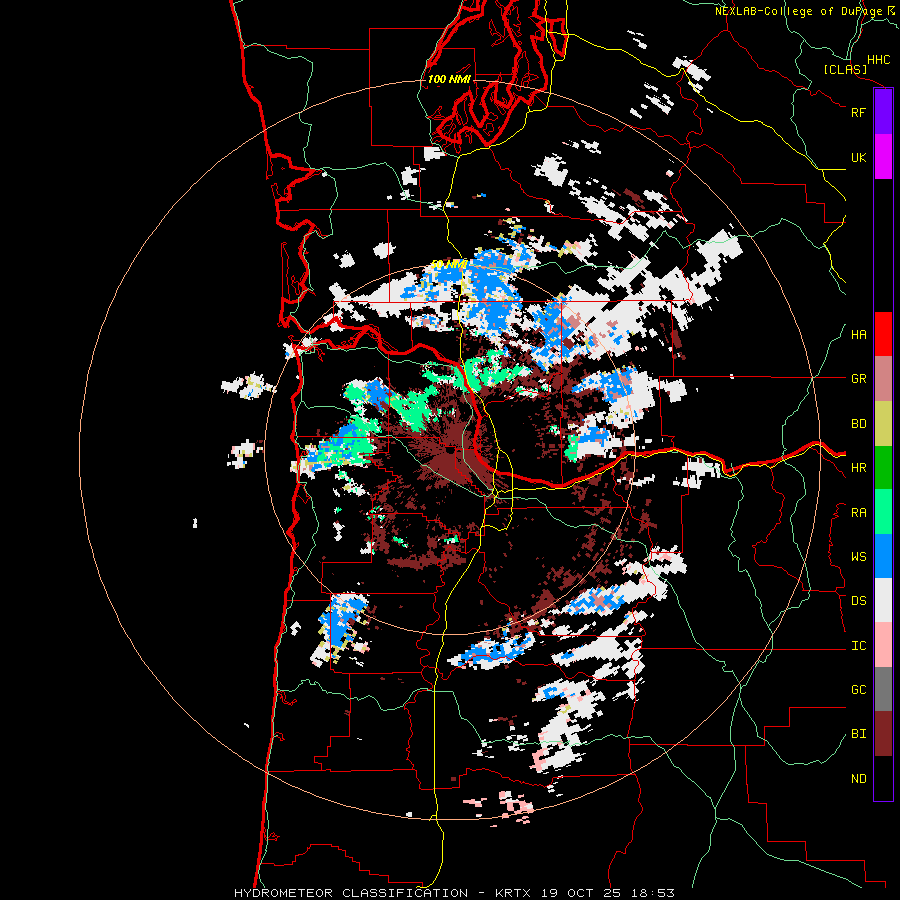900x900 pixels.
Task: Click the 'WS' legend label text
Action: coord(858,557)
